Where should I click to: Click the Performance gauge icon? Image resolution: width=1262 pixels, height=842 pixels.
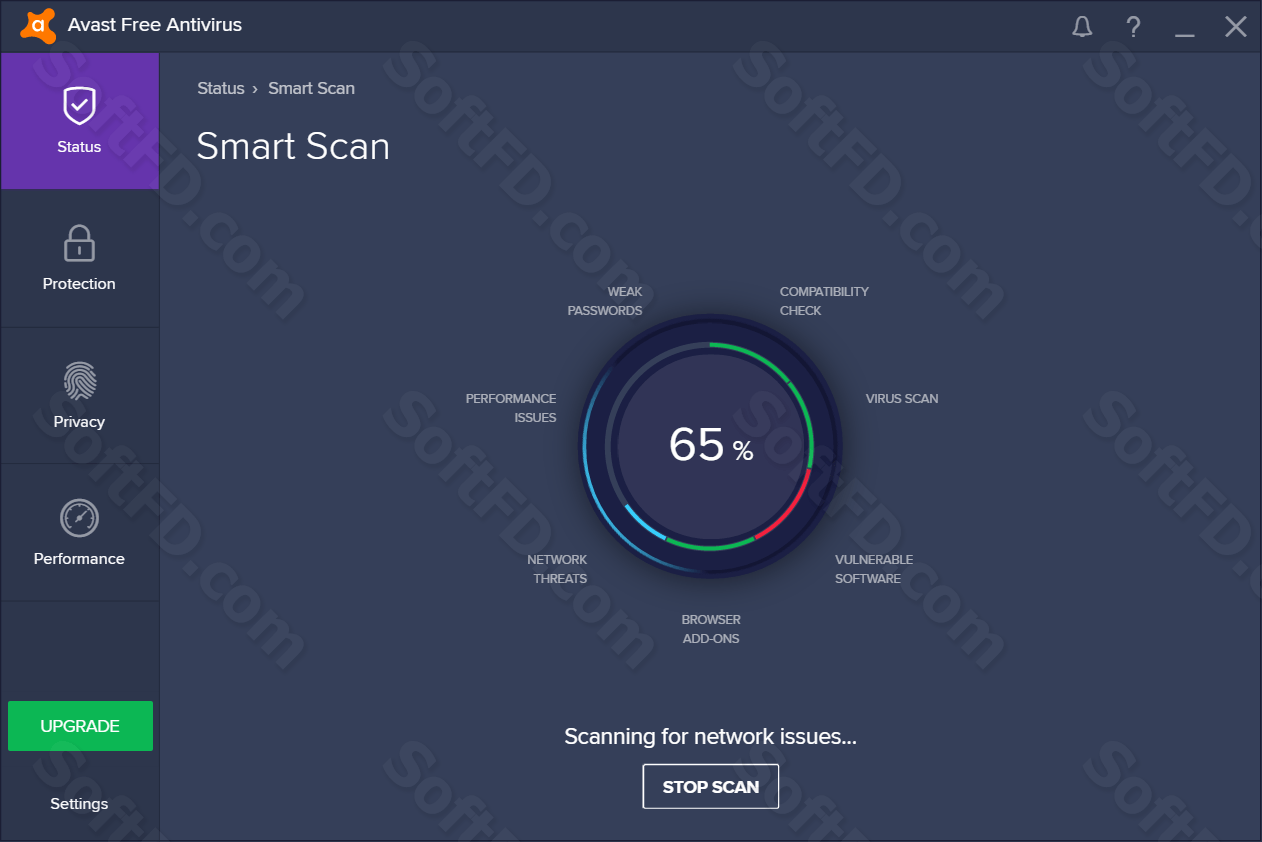[79, 518]
